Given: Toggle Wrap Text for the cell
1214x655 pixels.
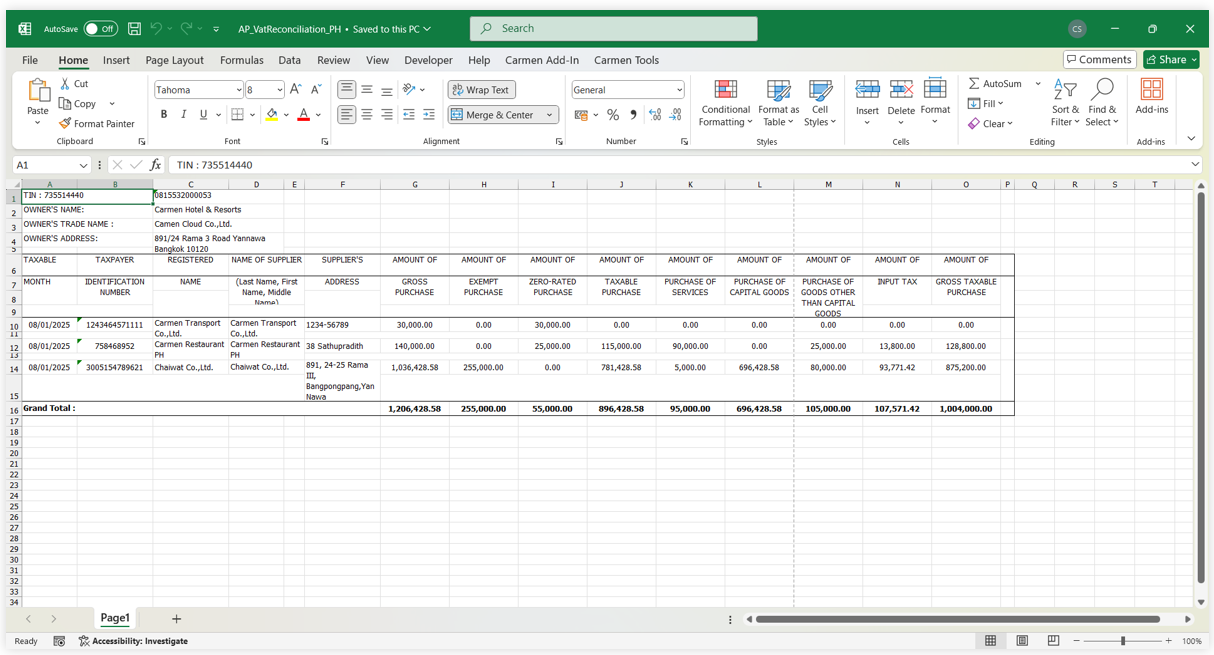Looking at the screenshot, I should [x=481, y=90].
